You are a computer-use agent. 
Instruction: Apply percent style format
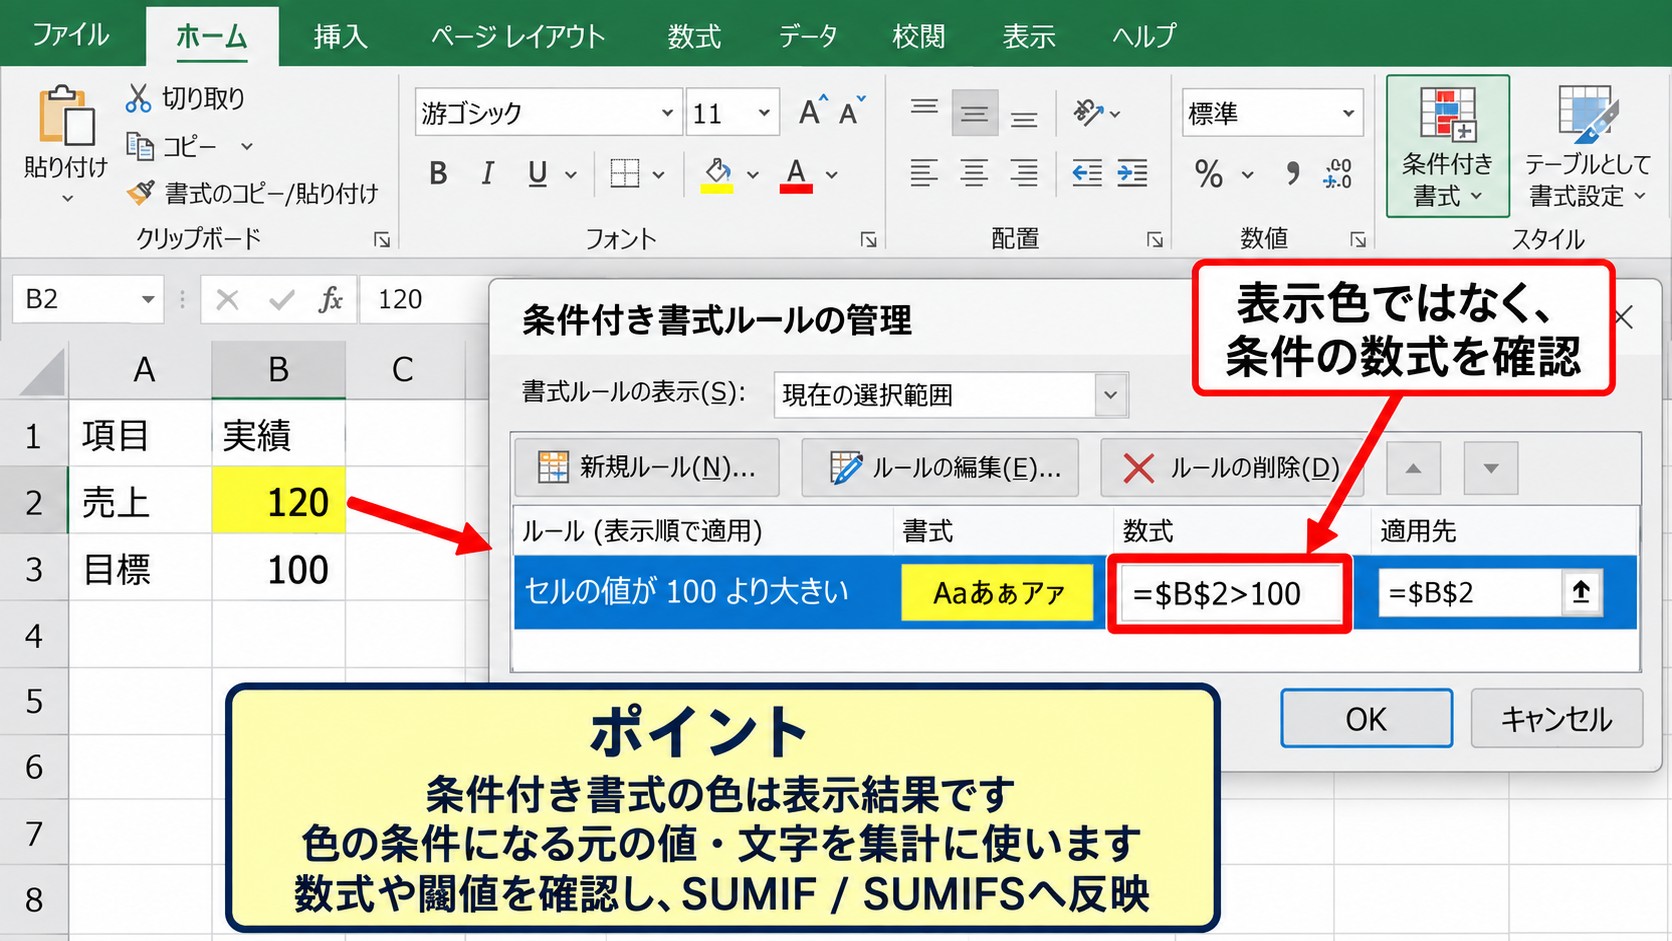click(1209, 174)
